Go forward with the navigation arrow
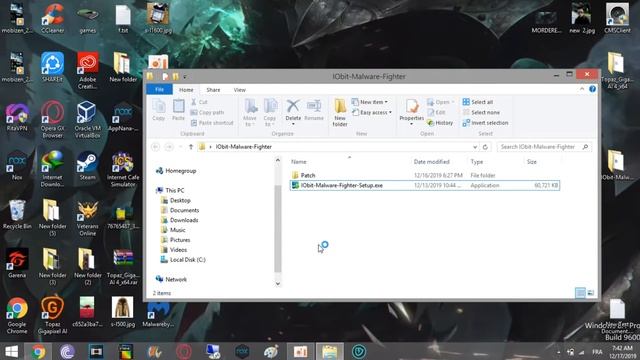The image size is (640, 360). point(169,147)
